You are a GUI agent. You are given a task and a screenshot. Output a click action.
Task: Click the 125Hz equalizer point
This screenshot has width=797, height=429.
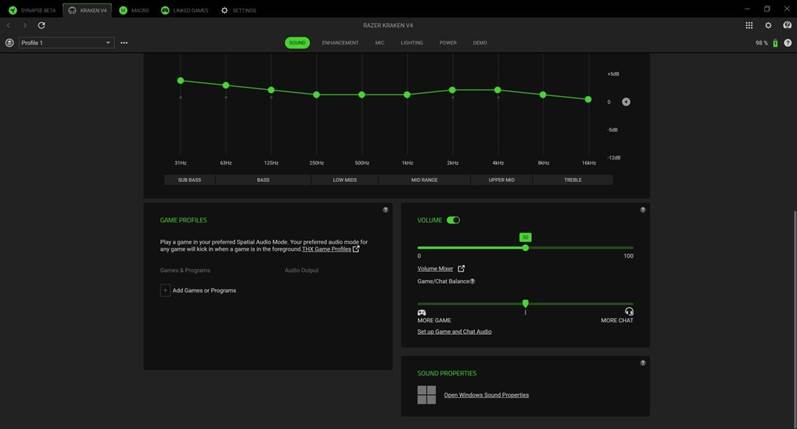pyautogui.click(x=271, y=90)
